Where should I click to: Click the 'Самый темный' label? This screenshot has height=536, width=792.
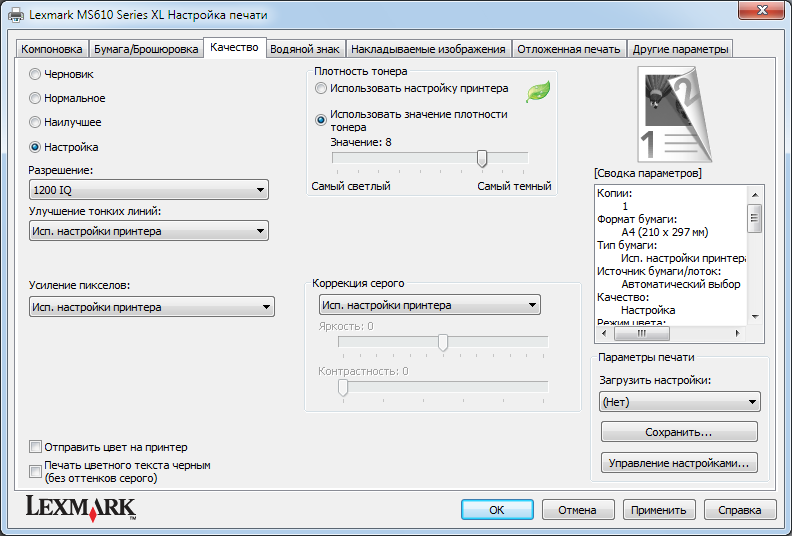coord(514,186)
